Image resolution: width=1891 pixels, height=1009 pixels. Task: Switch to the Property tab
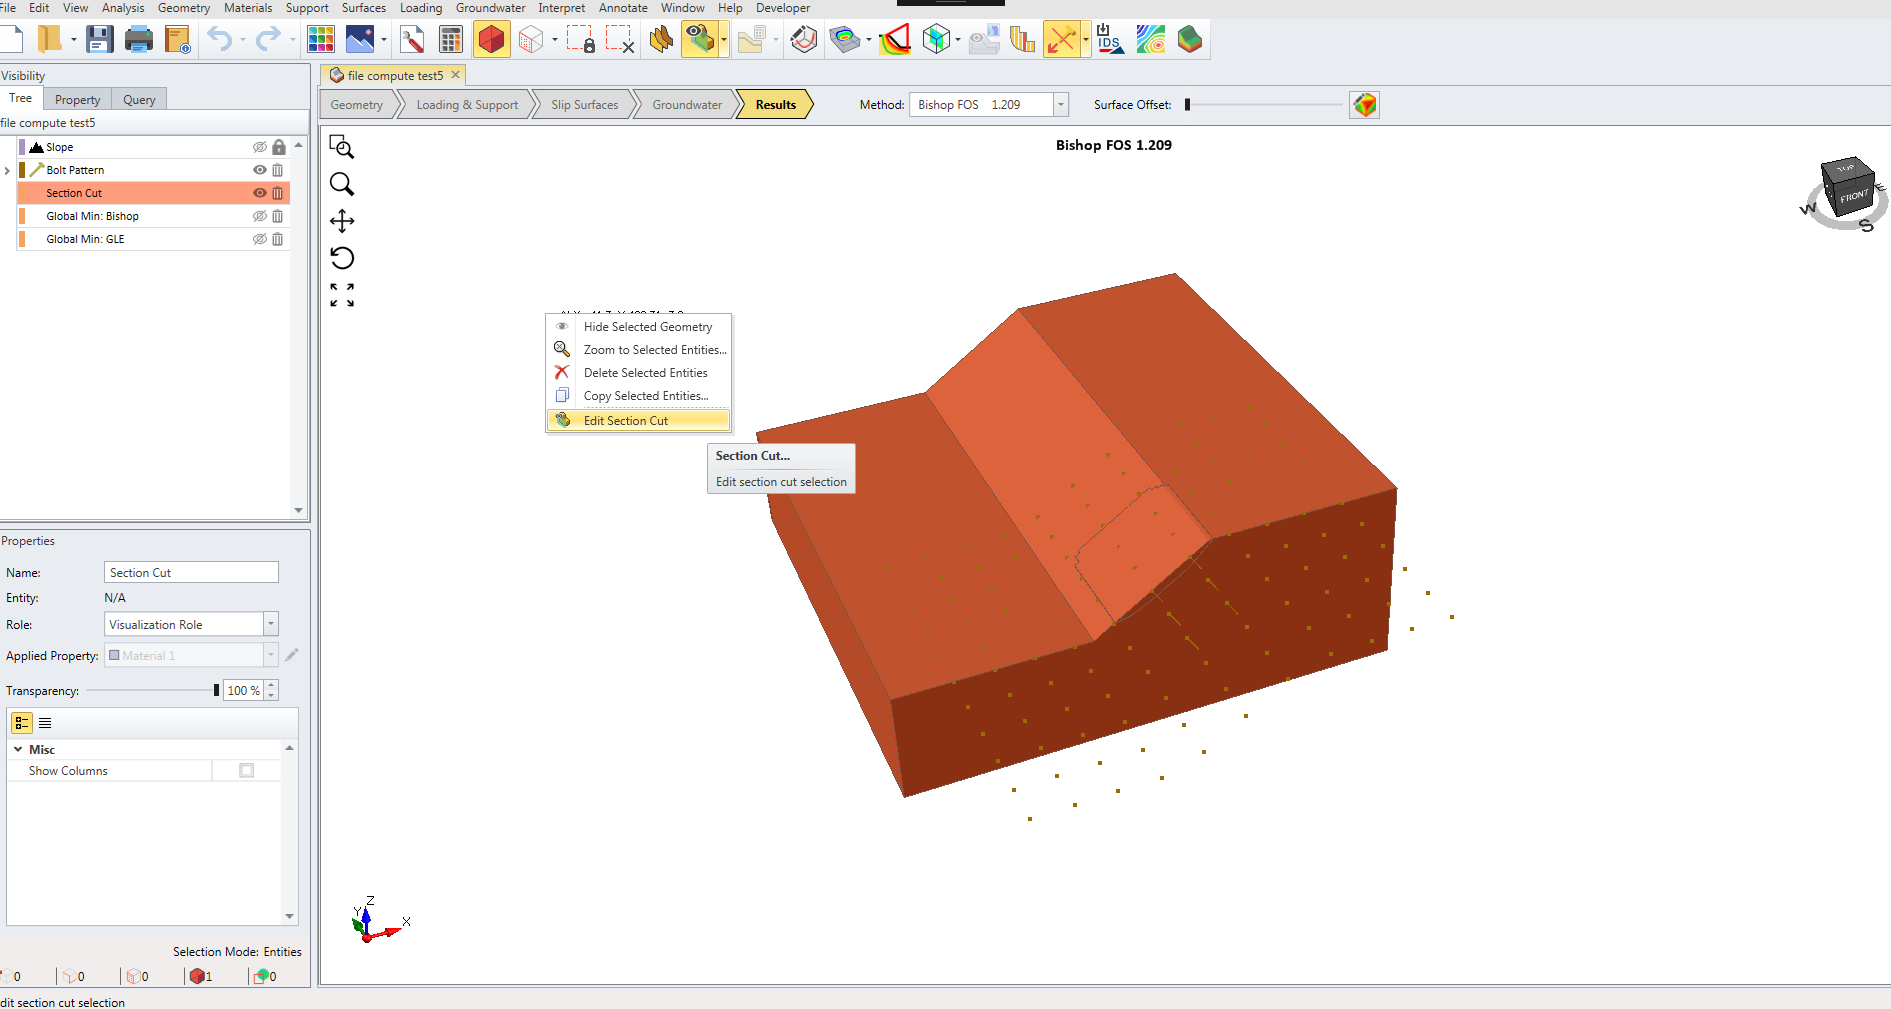coord(77,99)
